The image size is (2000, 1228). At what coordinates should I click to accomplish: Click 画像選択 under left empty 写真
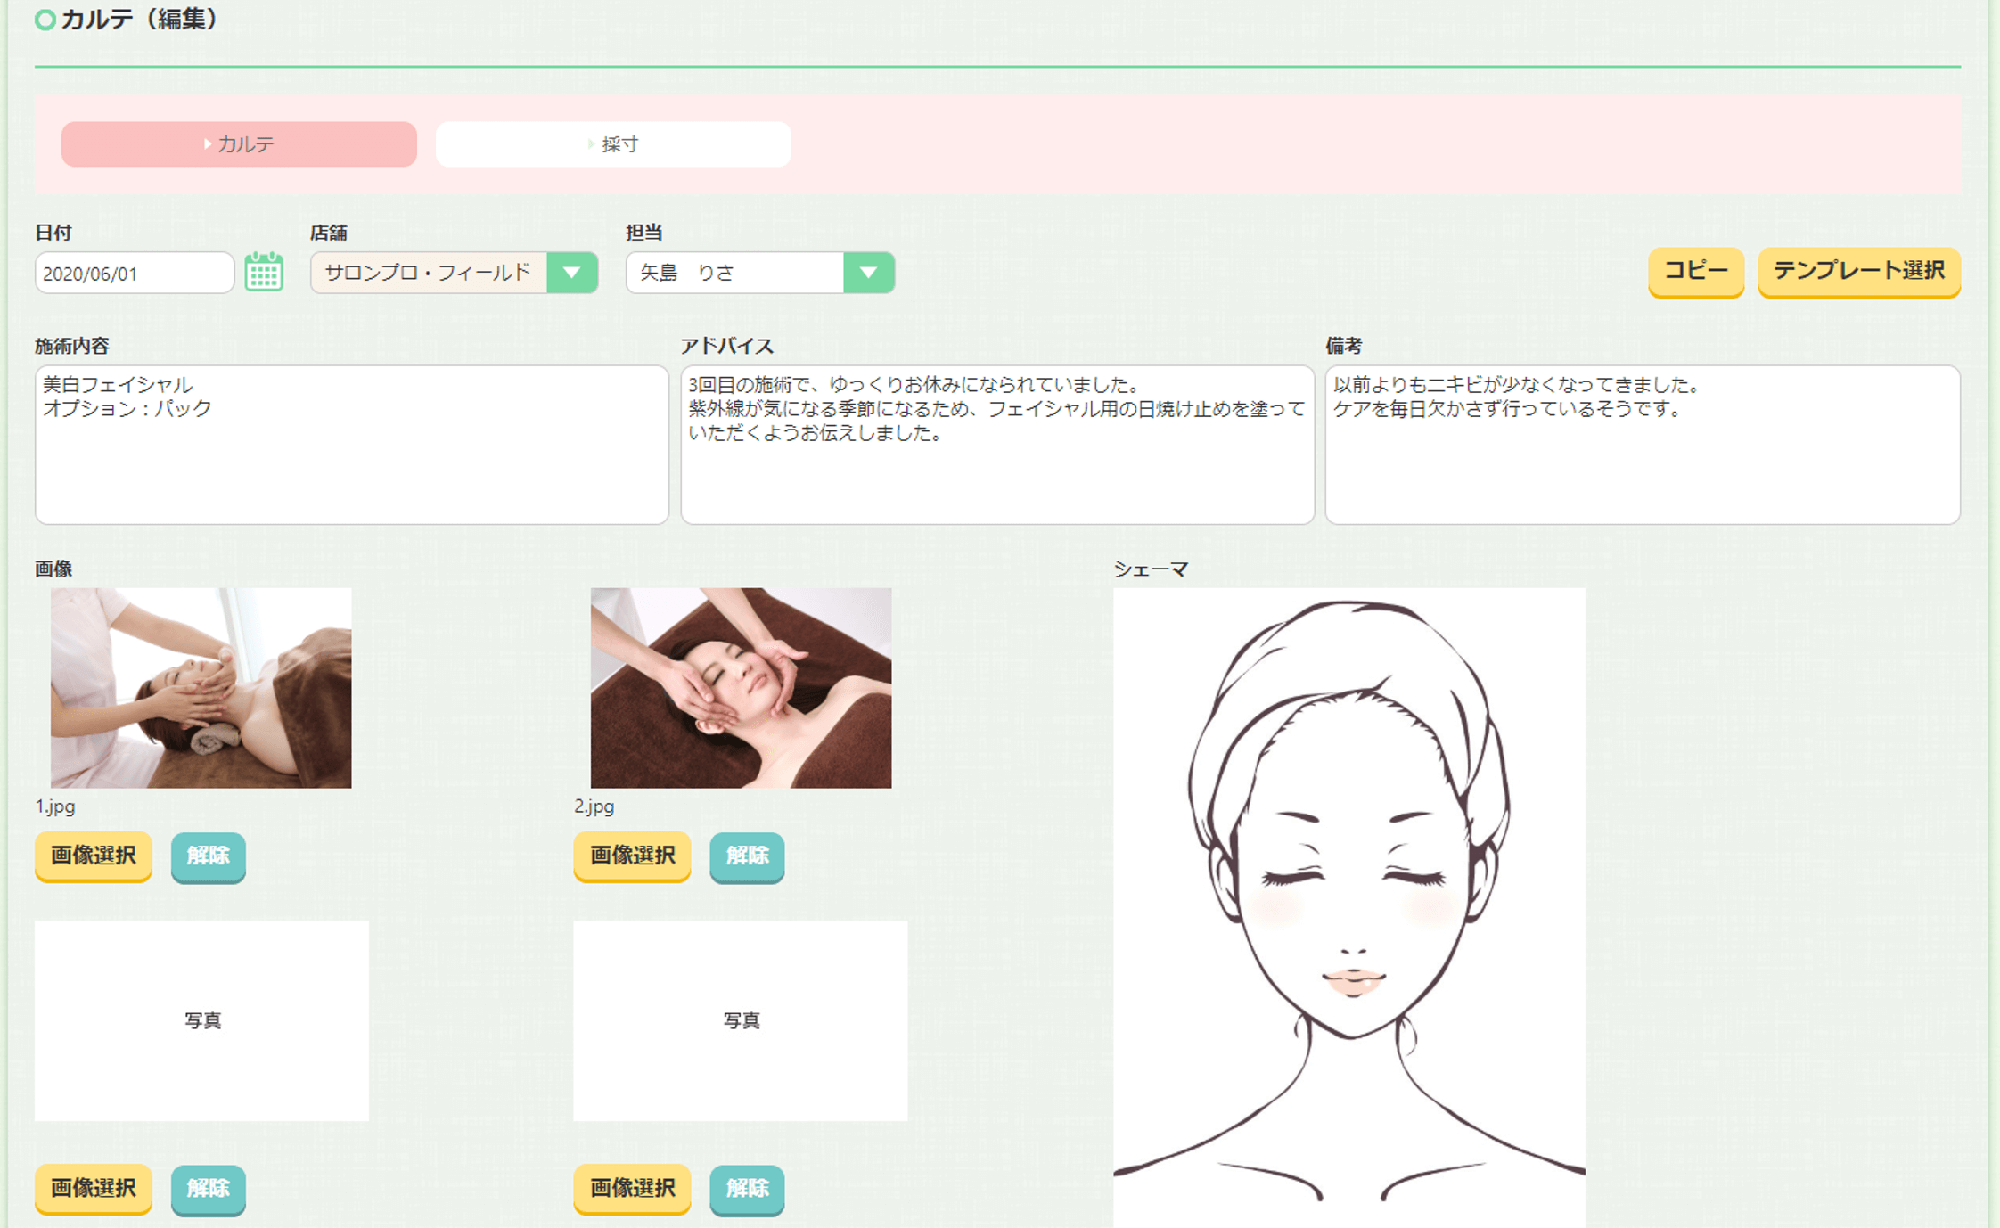94,1189
